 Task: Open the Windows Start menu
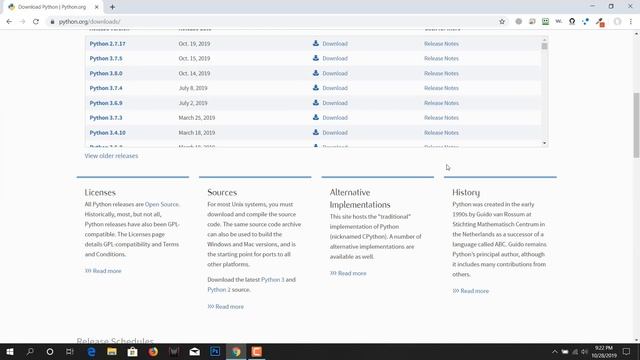click(10, 351)
